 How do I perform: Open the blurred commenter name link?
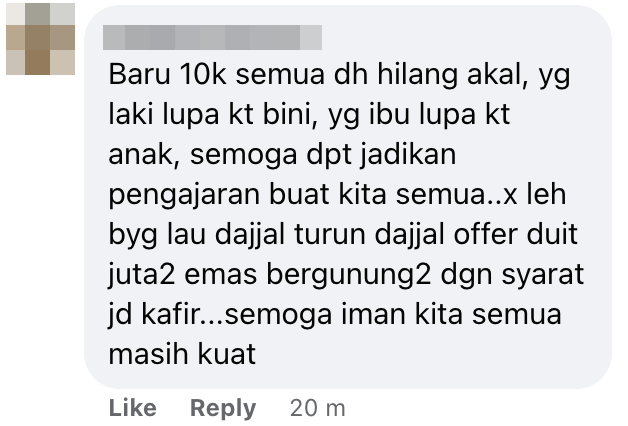(212, 37)
